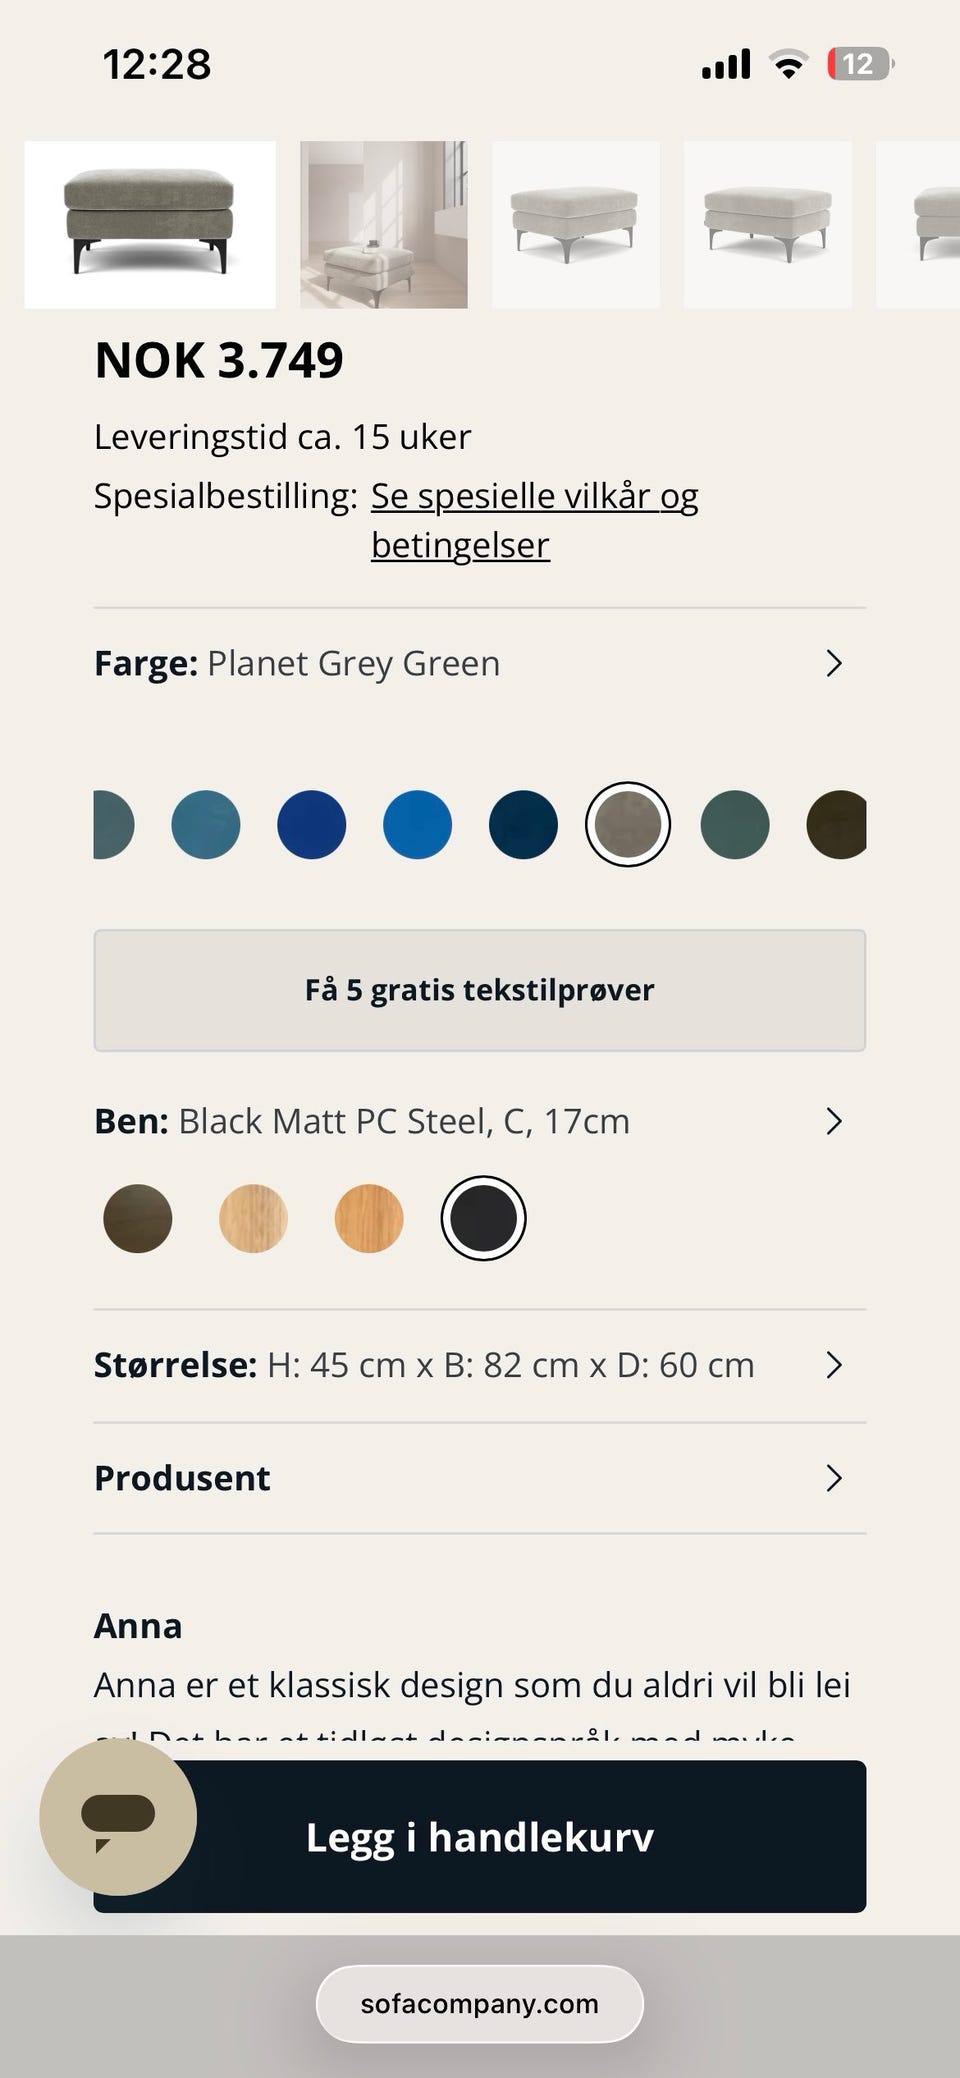Choose the teal green fabric swatch
This screenshot has width=960, height=2078.
coord(735,825)
